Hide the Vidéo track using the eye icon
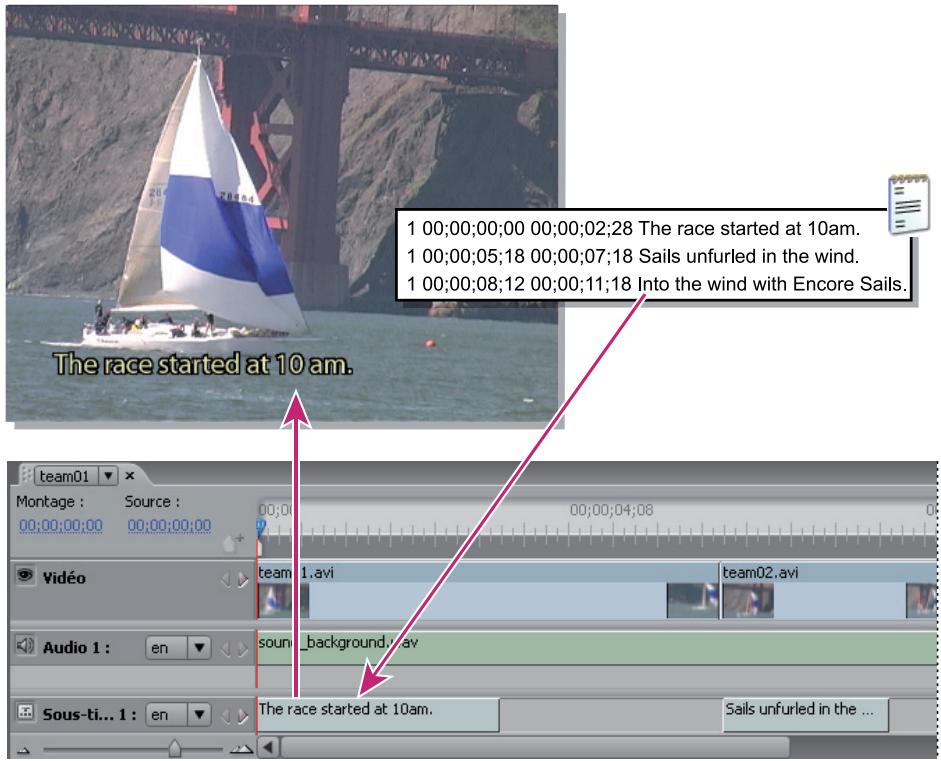This screenshot has height=761, width=941. [26, 575]
